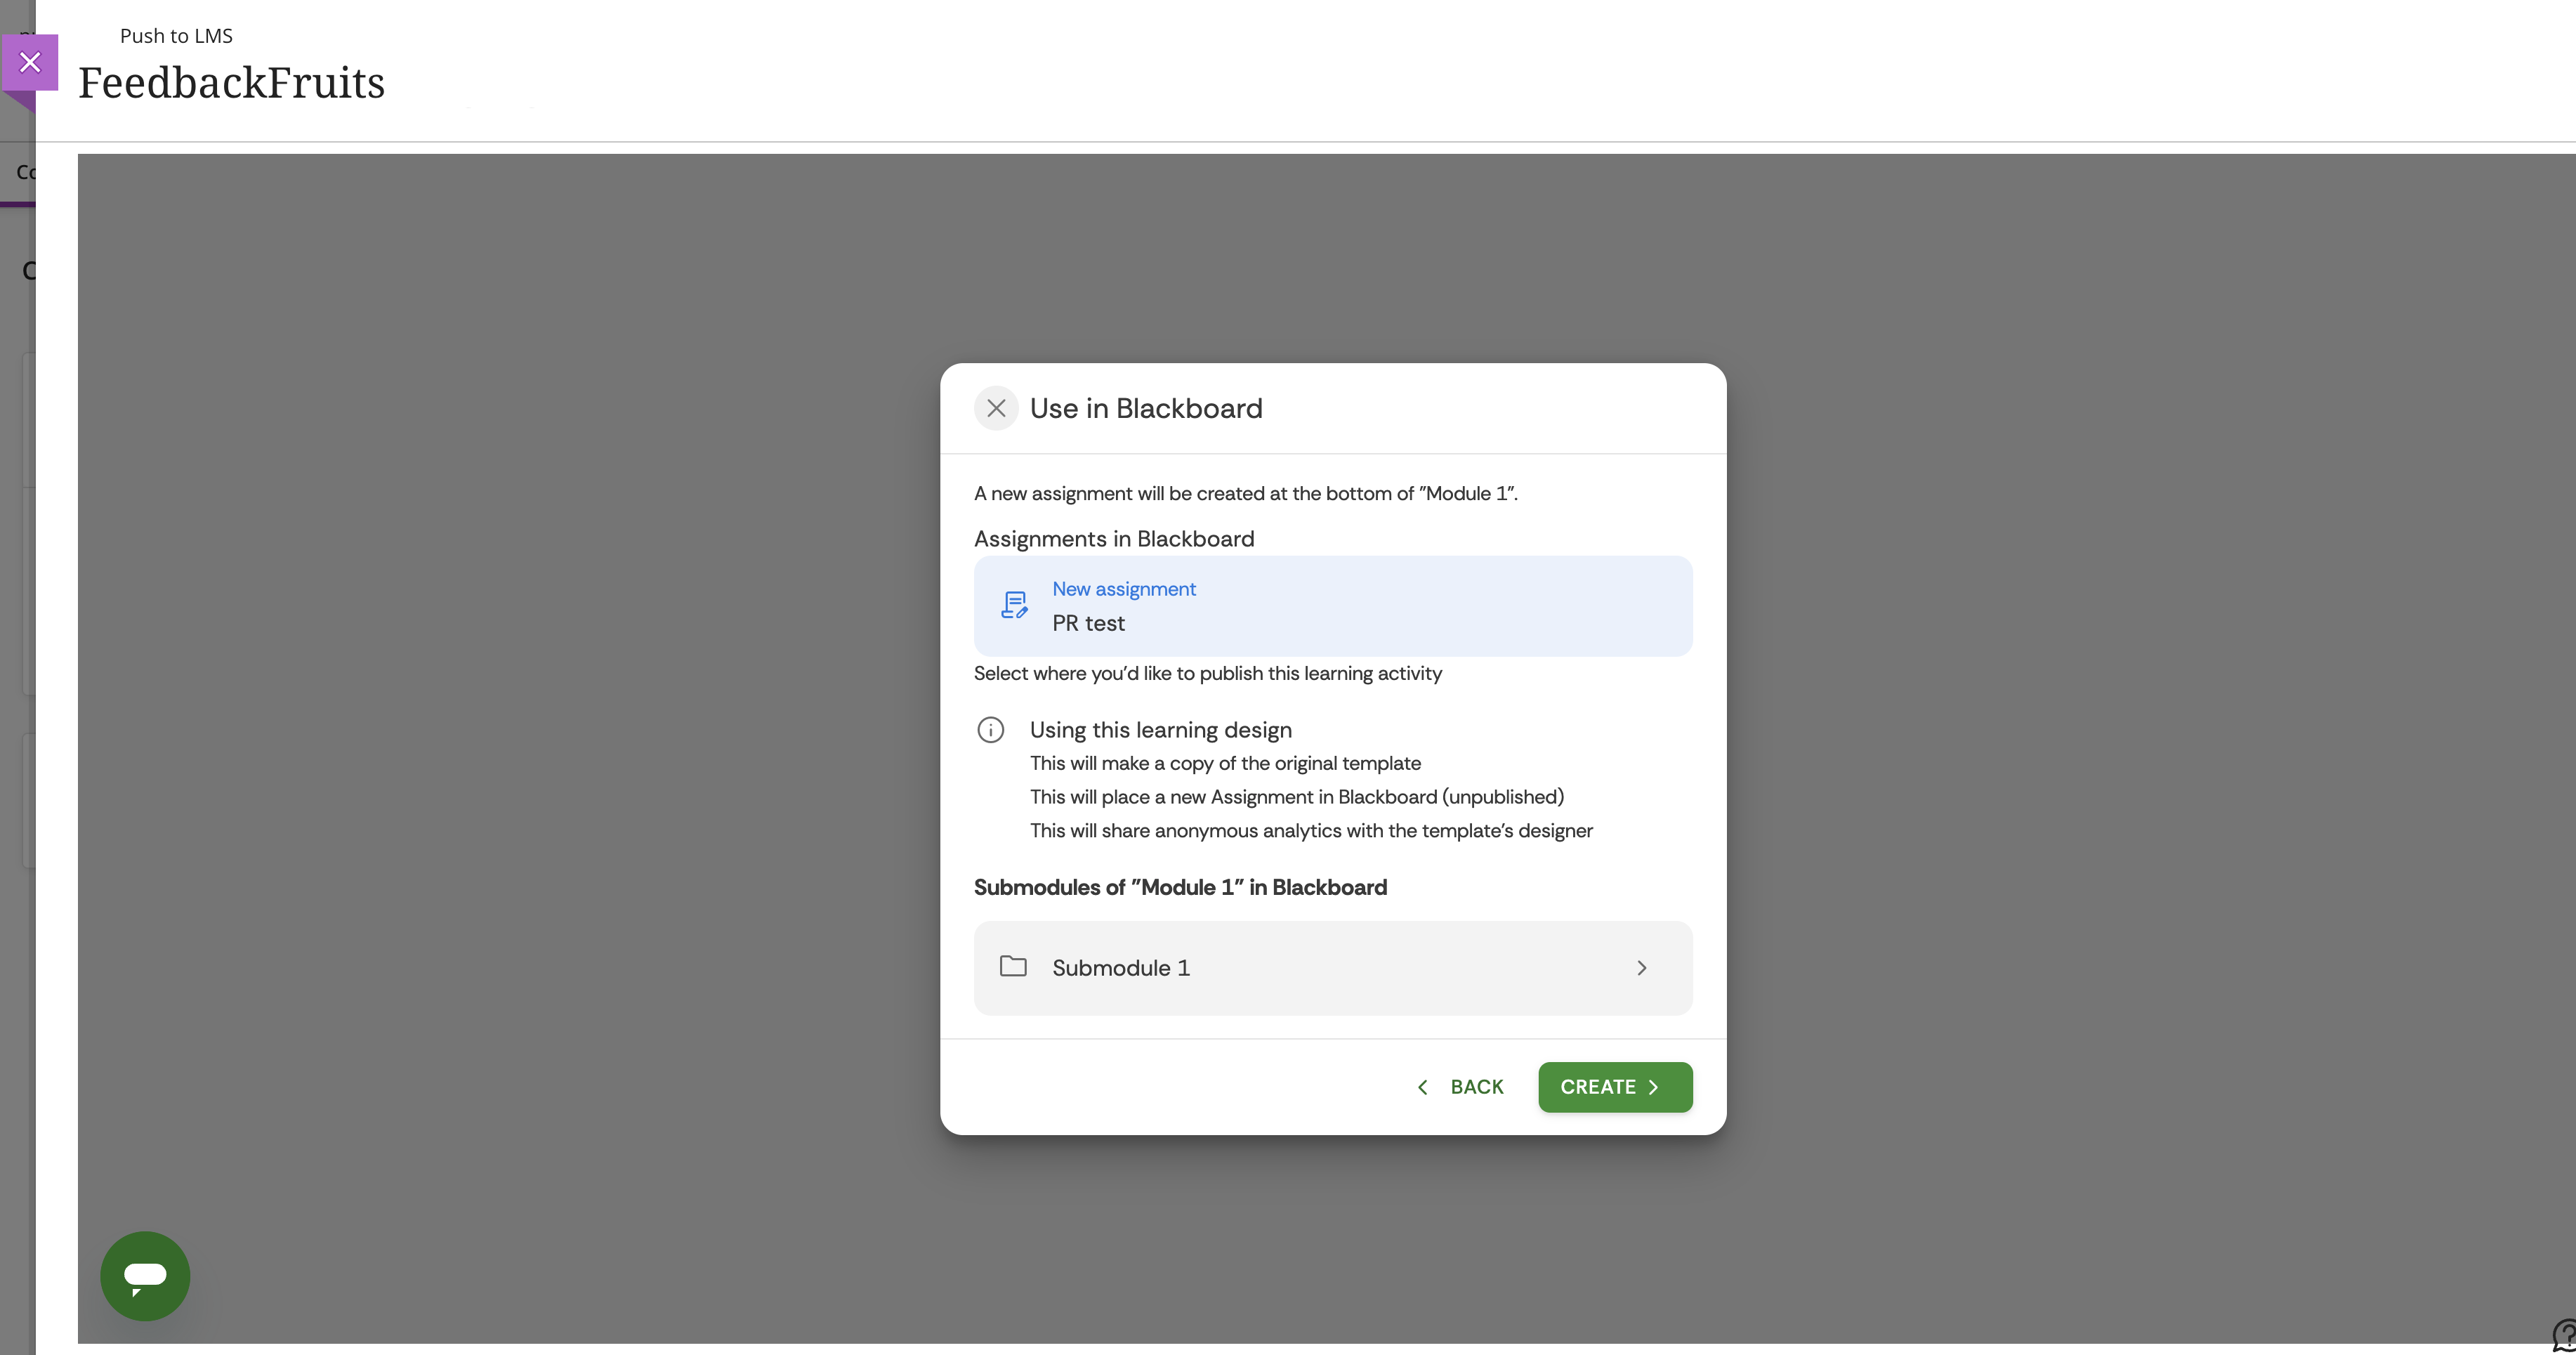
Task: Click the partially hidden Co tab
Action: (x=24, y=172)
